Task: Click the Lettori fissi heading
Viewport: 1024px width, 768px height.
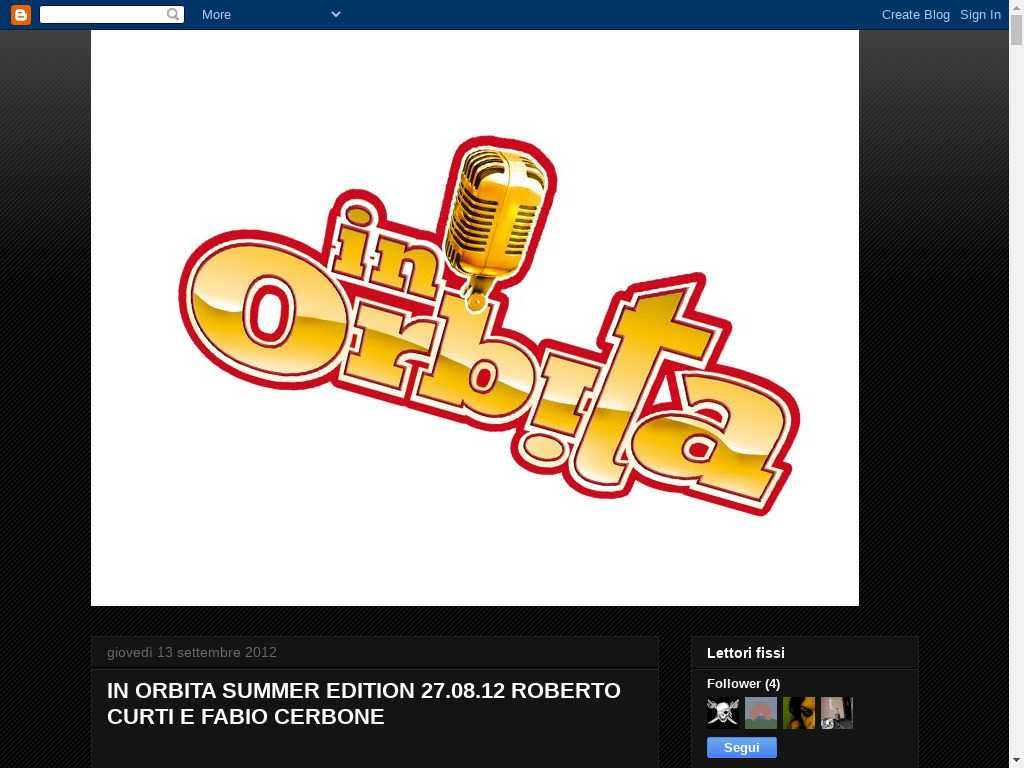Action: click(746, 653)
